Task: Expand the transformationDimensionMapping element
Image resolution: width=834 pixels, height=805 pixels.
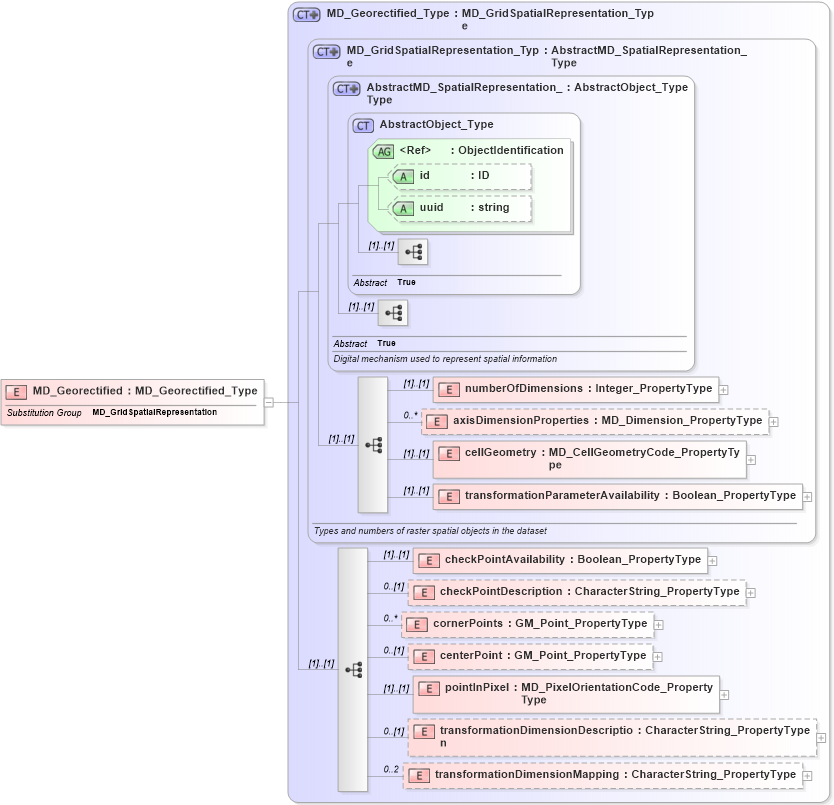Action: point(806,774)
